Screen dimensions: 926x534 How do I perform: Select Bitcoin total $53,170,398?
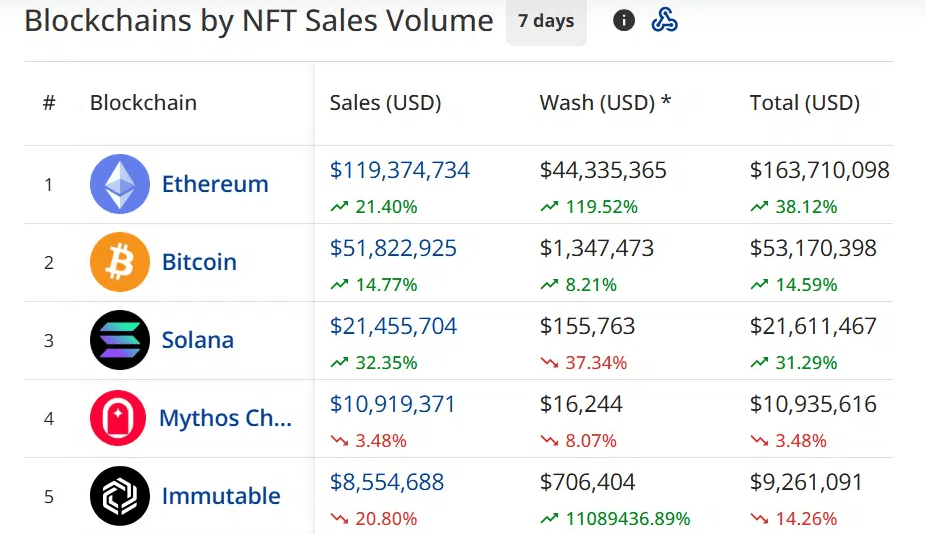813,248
